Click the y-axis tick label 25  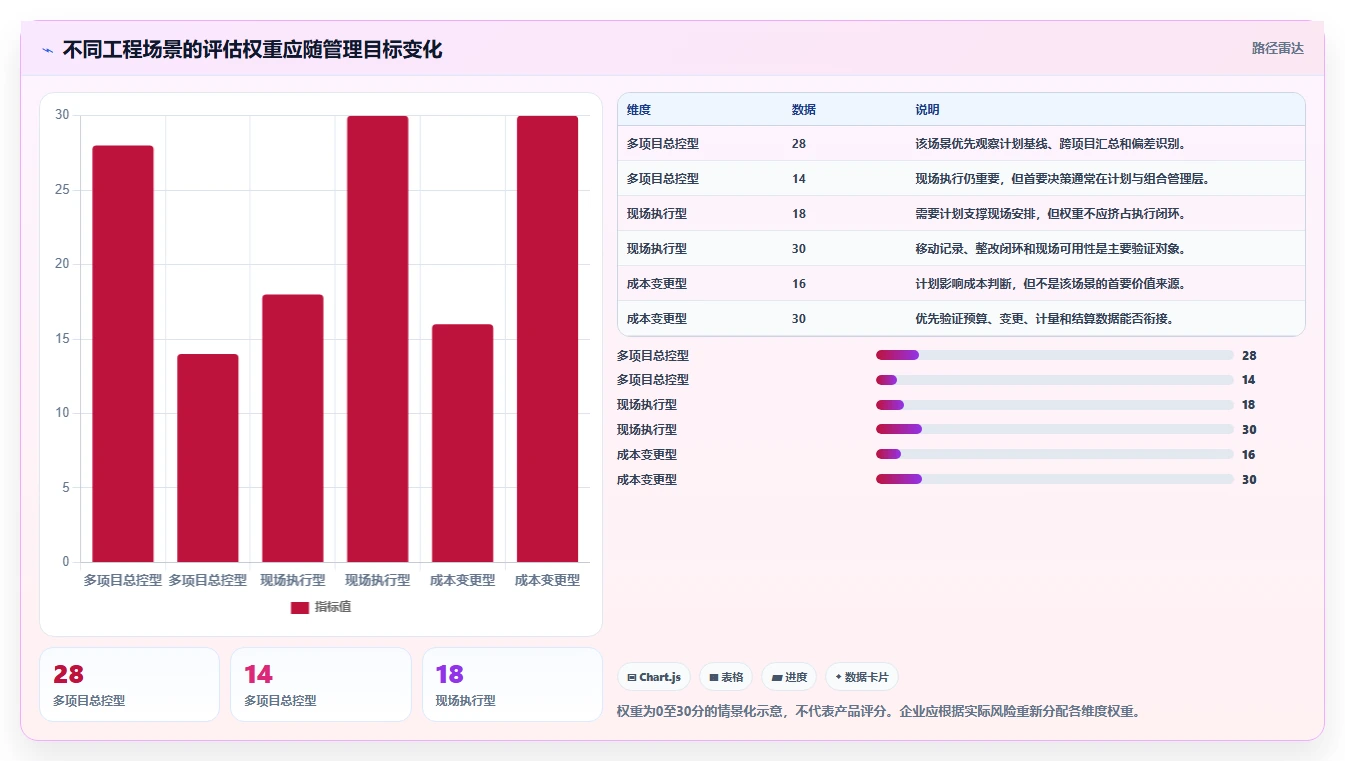point(62,190)
